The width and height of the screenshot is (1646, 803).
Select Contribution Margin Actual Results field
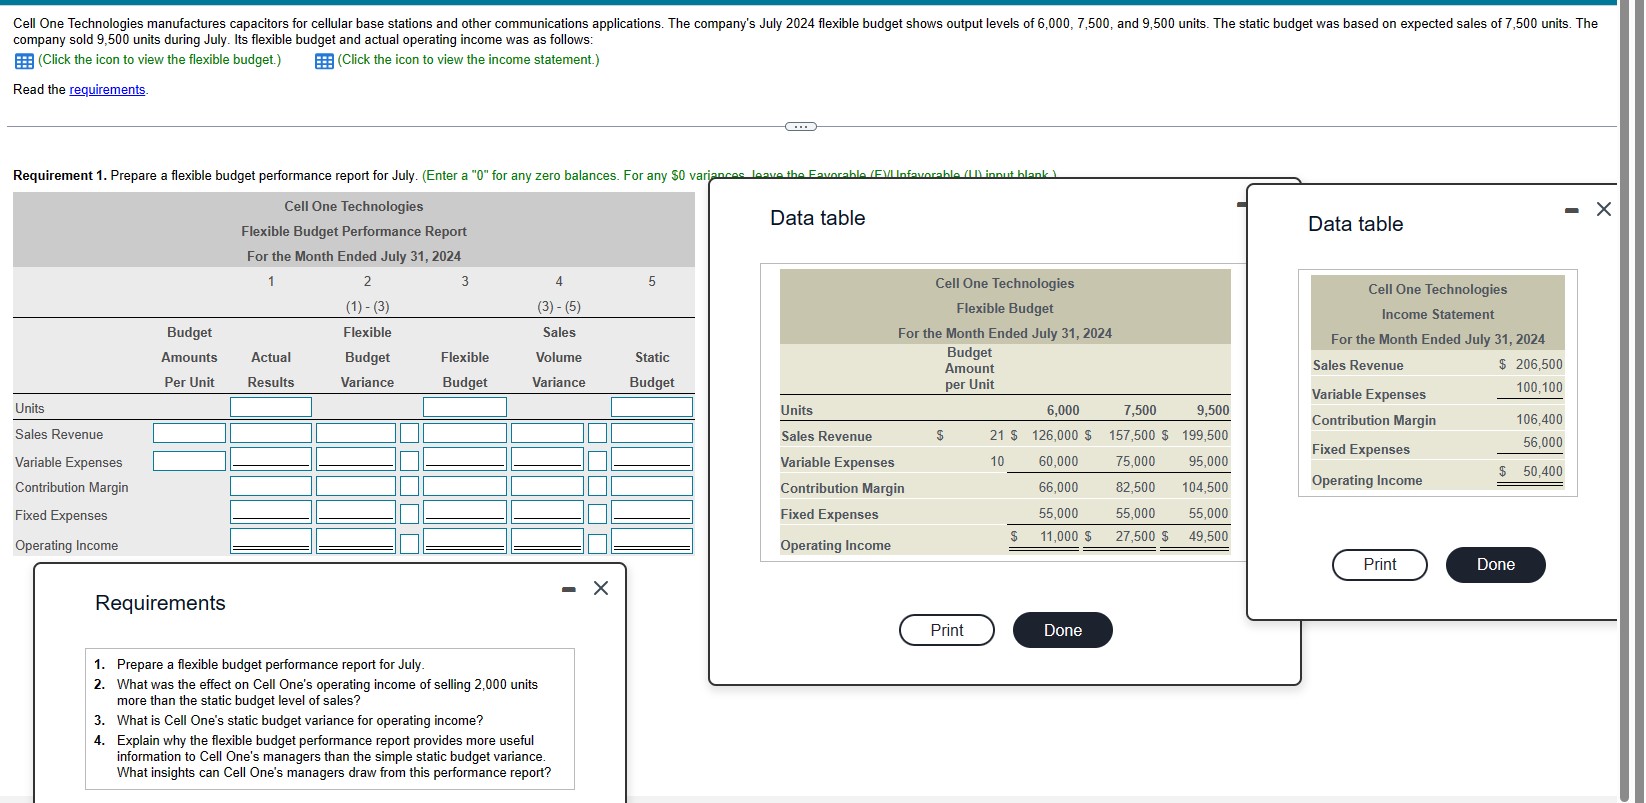271,486
